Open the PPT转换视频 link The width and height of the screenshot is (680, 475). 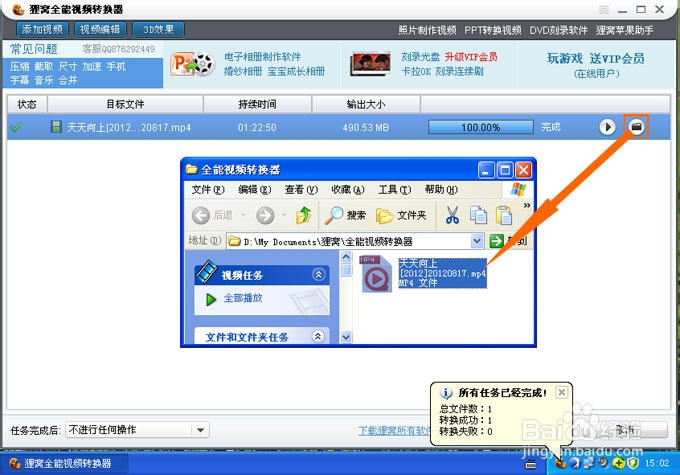[x=493, y=30]
